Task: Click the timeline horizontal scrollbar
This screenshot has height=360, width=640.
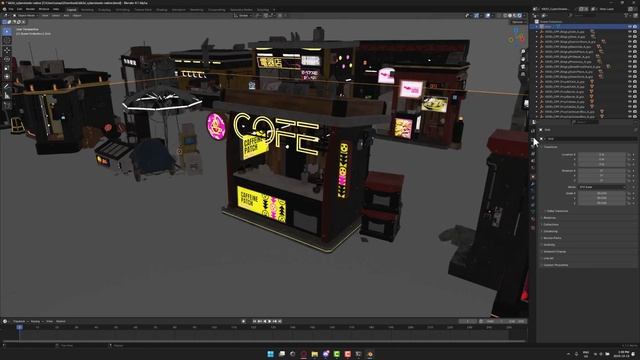Action: [264, 341]
